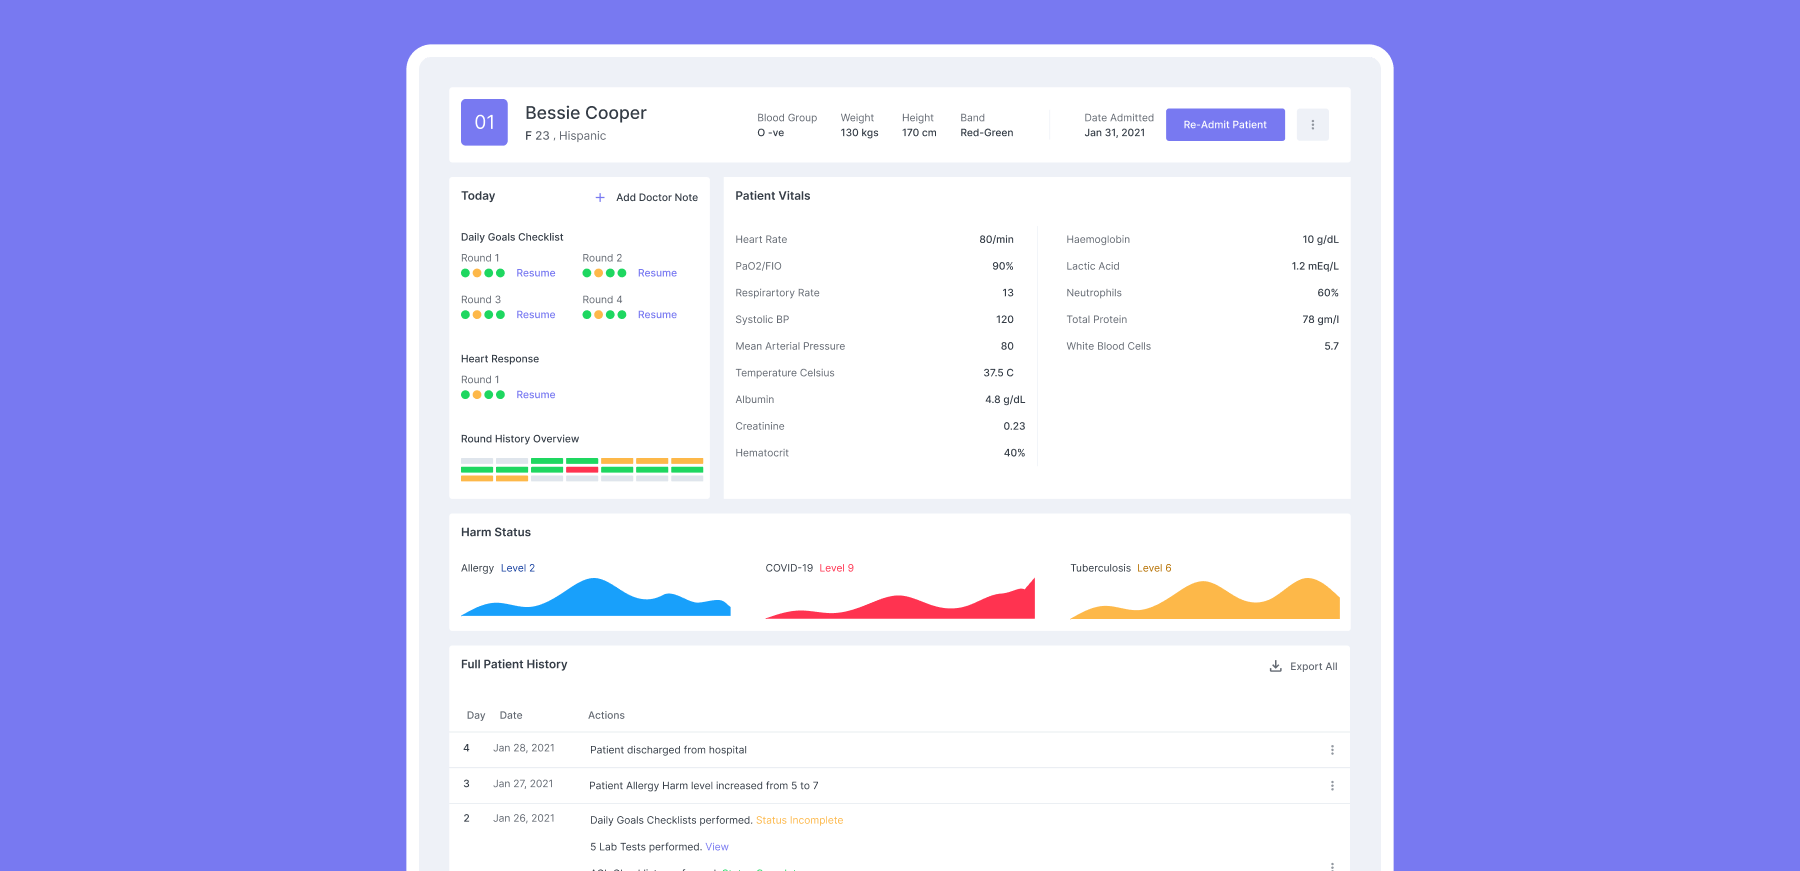Open row options for Jan 27 allergy entry

click(1332, 786)
